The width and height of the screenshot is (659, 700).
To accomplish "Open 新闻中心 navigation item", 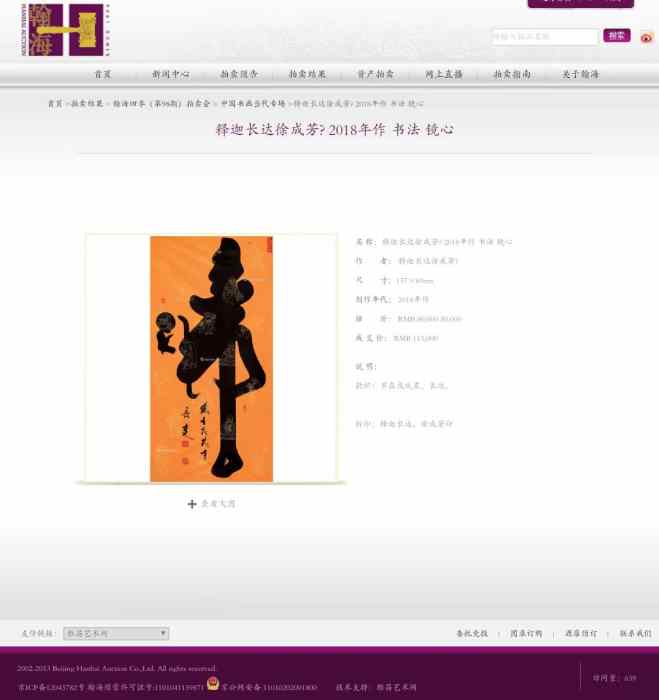I will [171, 74].
